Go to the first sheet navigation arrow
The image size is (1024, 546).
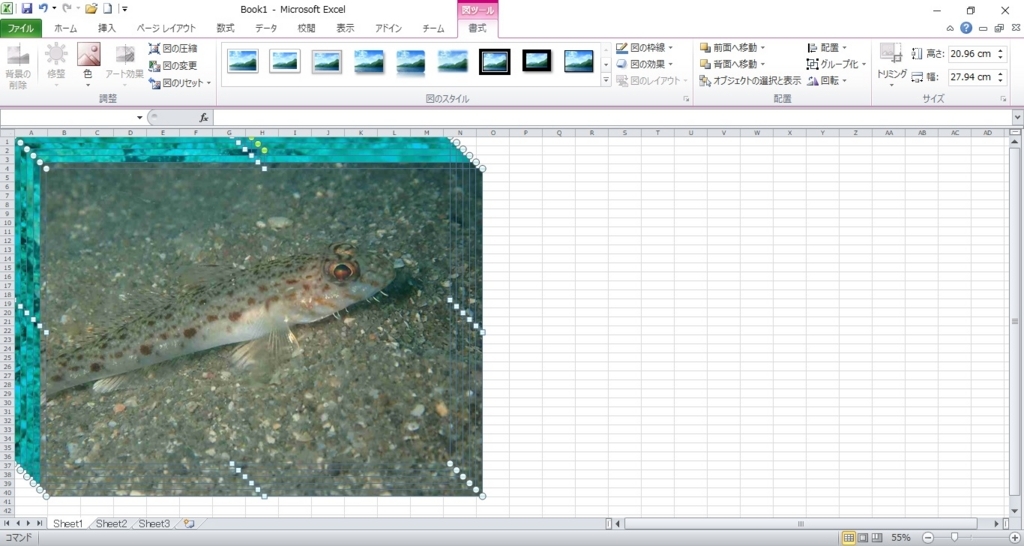(7, 524)
